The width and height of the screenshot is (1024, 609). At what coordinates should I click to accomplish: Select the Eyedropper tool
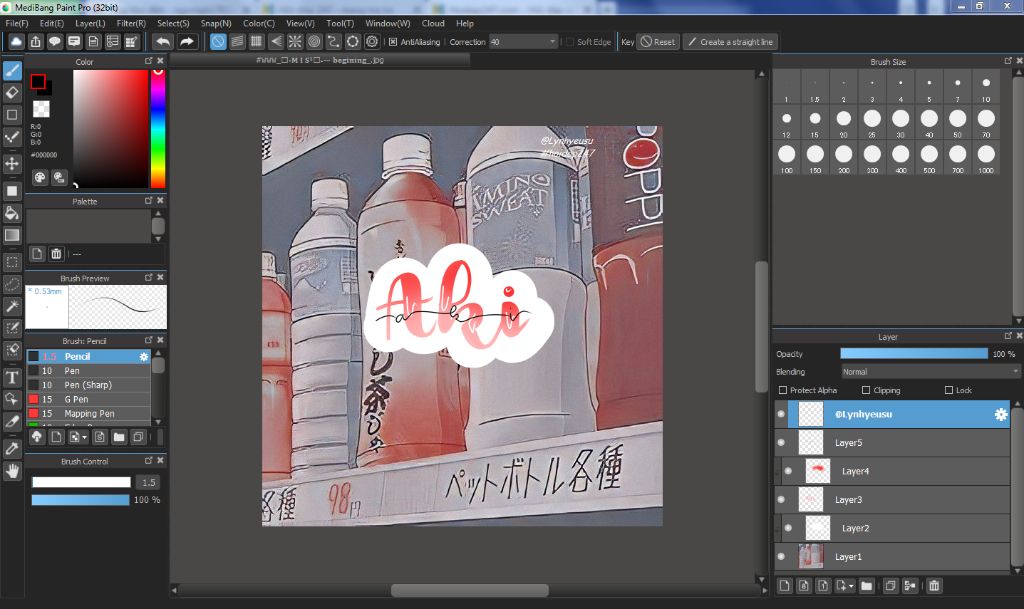(12, 448)
